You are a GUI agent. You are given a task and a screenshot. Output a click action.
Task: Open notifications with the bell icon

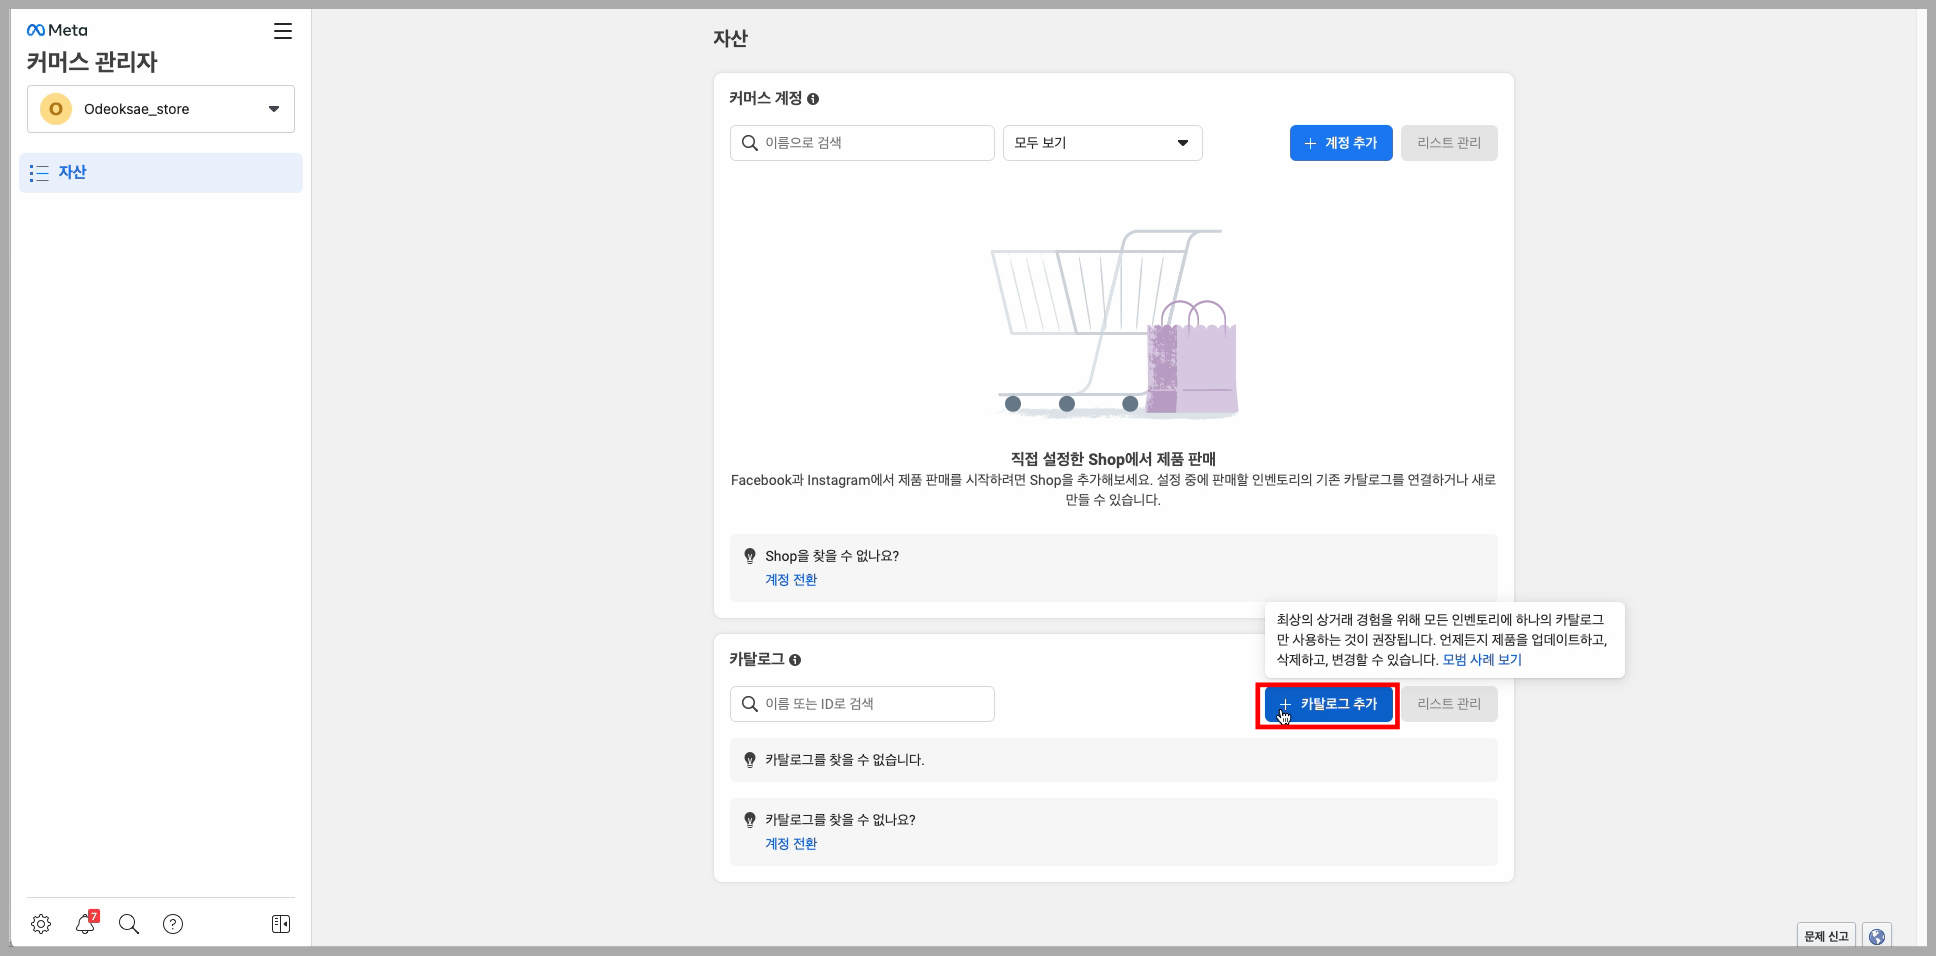[x=85, y=925]
